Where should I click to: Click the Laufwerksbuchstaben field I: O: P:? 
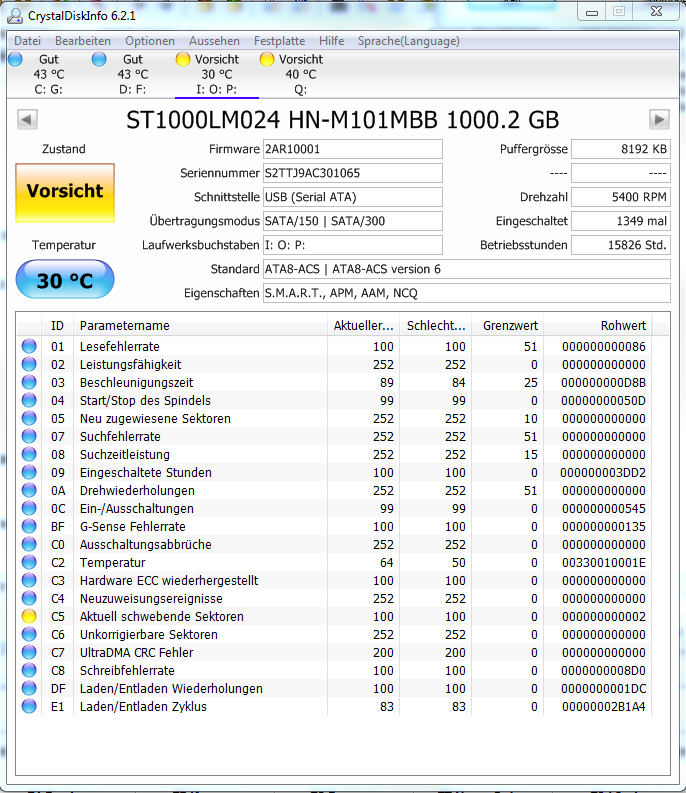[x=353, y=245]
